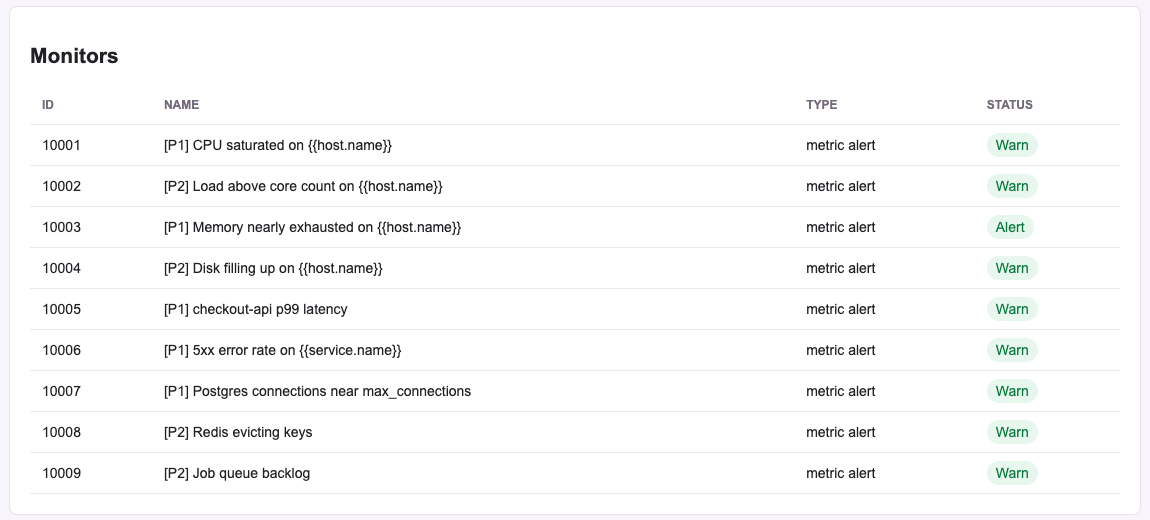Click 'metric alert' type in row 10009
This screenshot has width=1150, height=520.
[840, 474]
